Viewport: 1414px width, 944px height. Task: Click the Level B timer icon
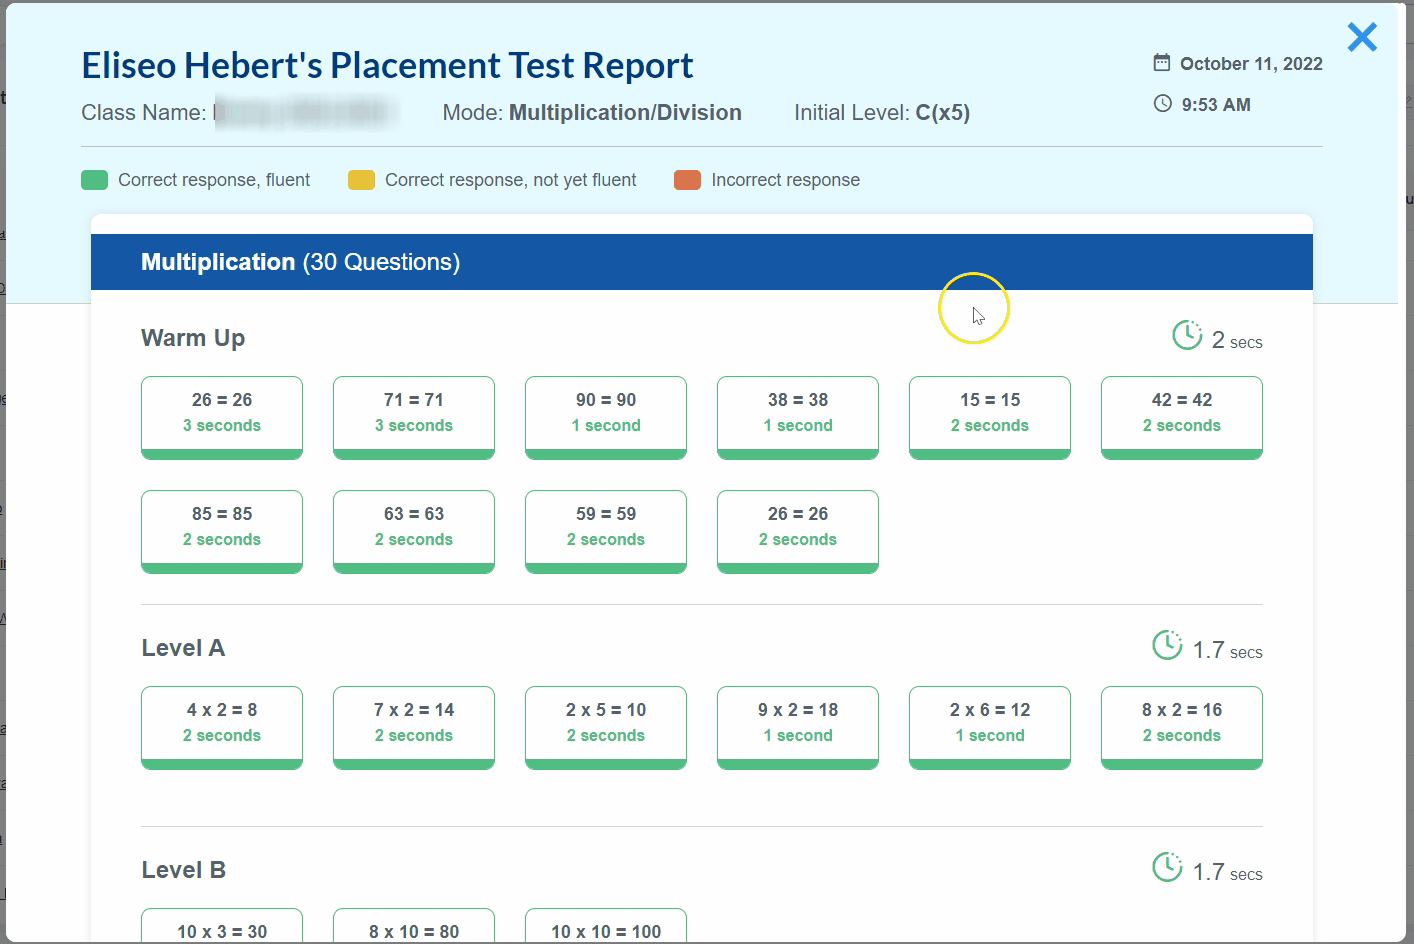point(1167,867)
